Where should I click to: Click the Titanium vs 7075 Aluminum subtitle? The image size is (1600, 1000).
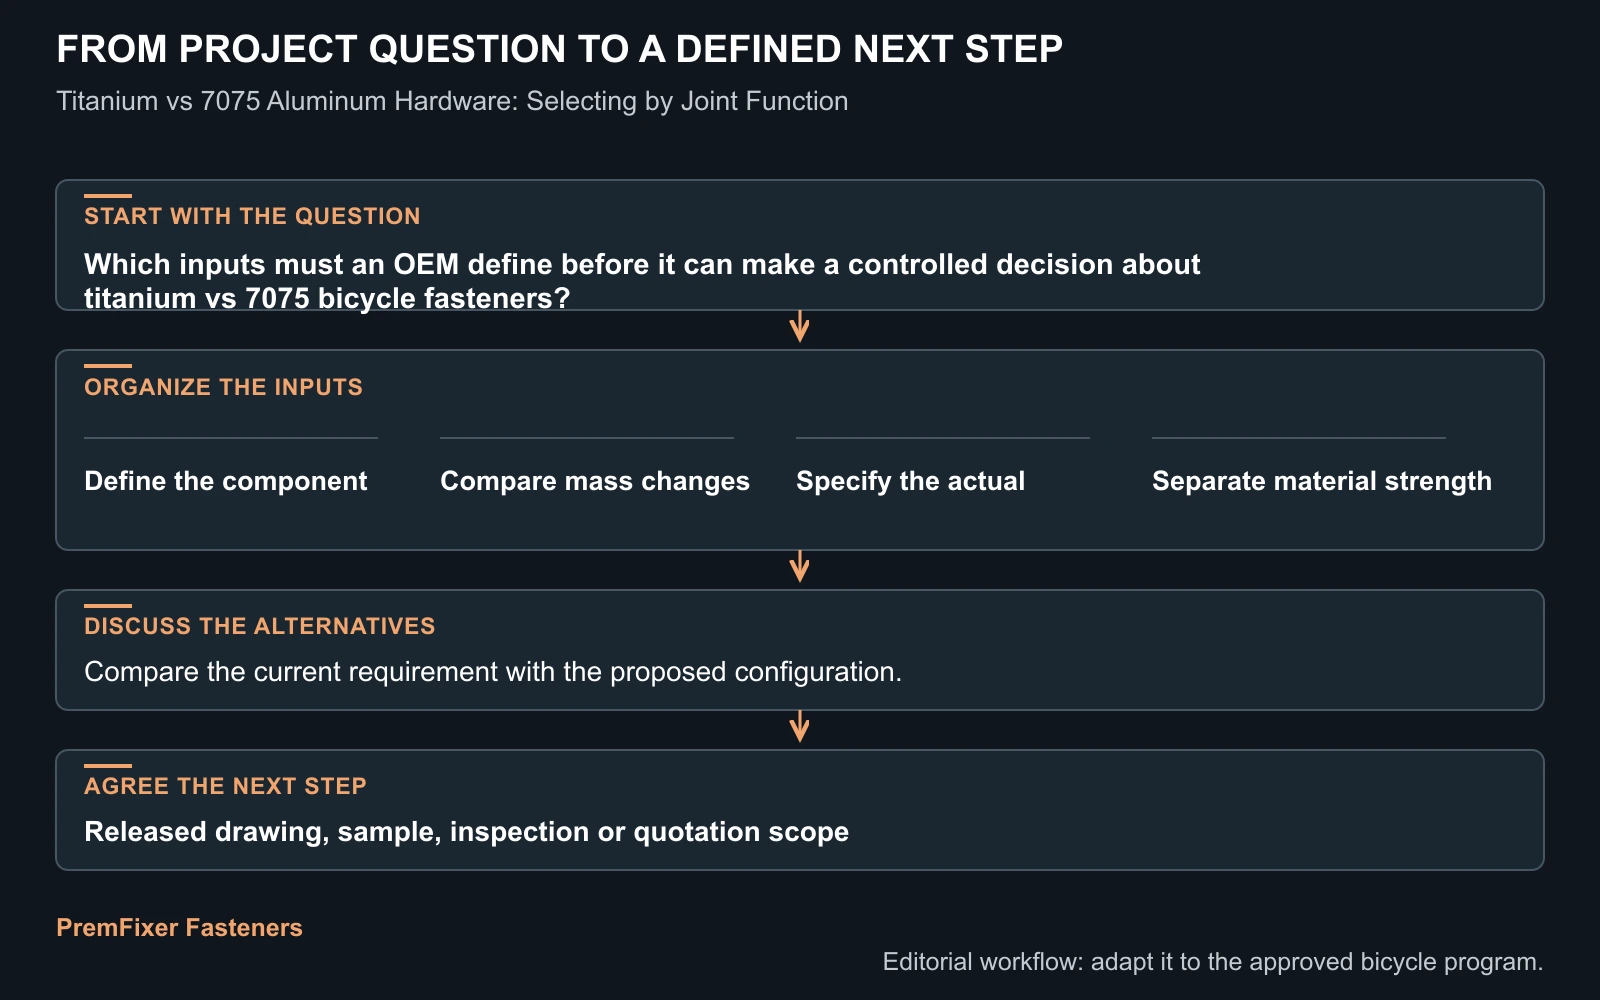[x=452, y=101]
